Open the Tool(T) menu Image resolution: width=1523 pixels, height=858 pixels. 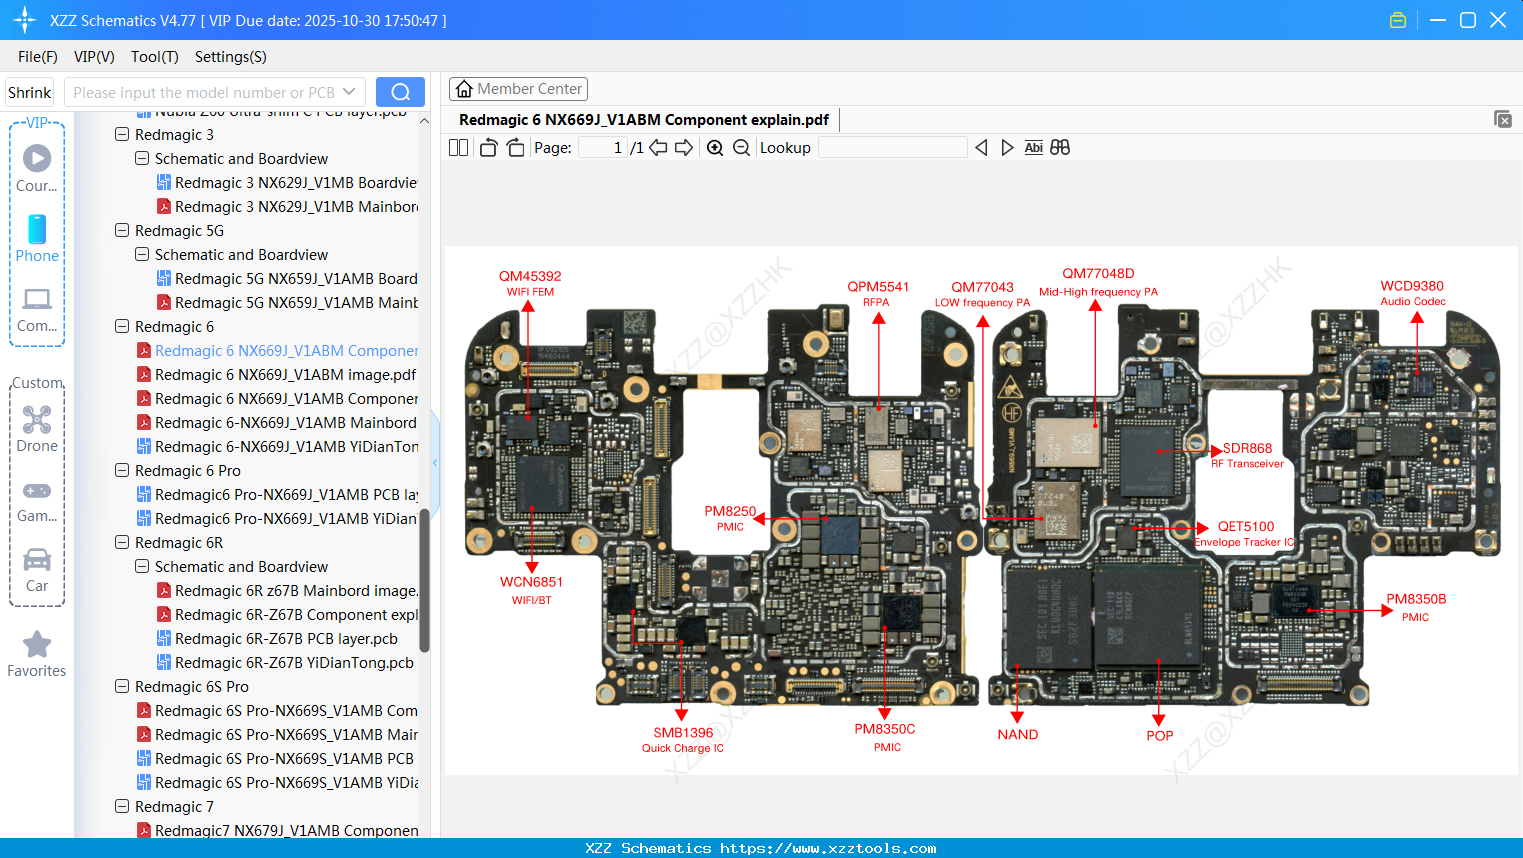tap(154, 57)
